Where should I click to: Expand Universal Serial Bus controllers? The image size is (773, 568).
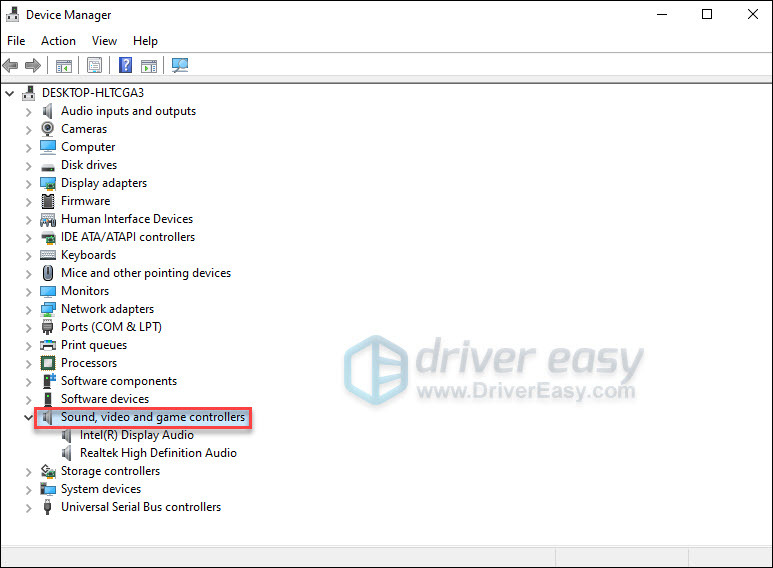29,508
